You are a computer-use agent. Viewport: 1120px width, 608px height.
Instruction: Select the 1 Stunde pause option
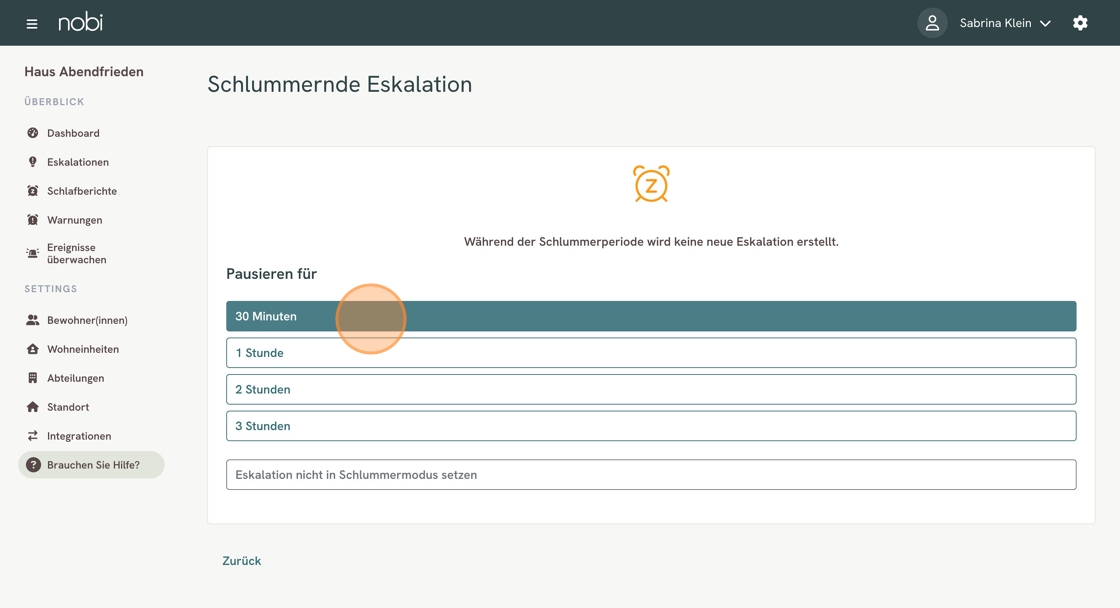tap(651, 353)
